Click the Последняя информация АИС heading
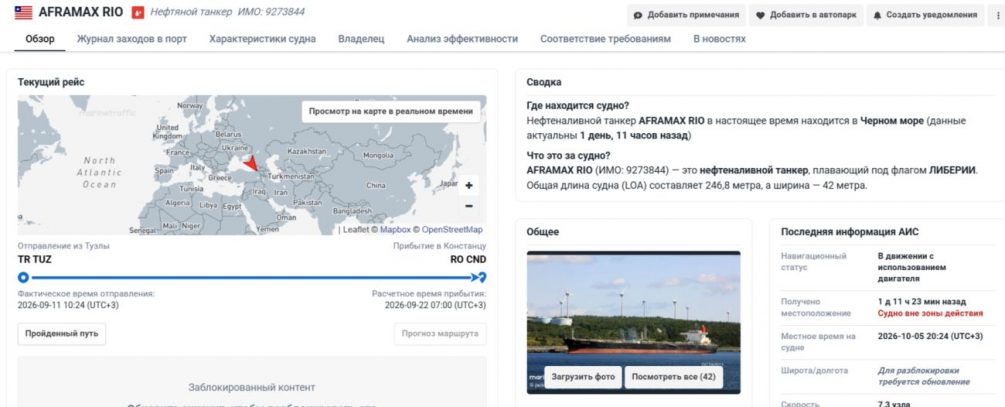 click(x=849, y=232)
